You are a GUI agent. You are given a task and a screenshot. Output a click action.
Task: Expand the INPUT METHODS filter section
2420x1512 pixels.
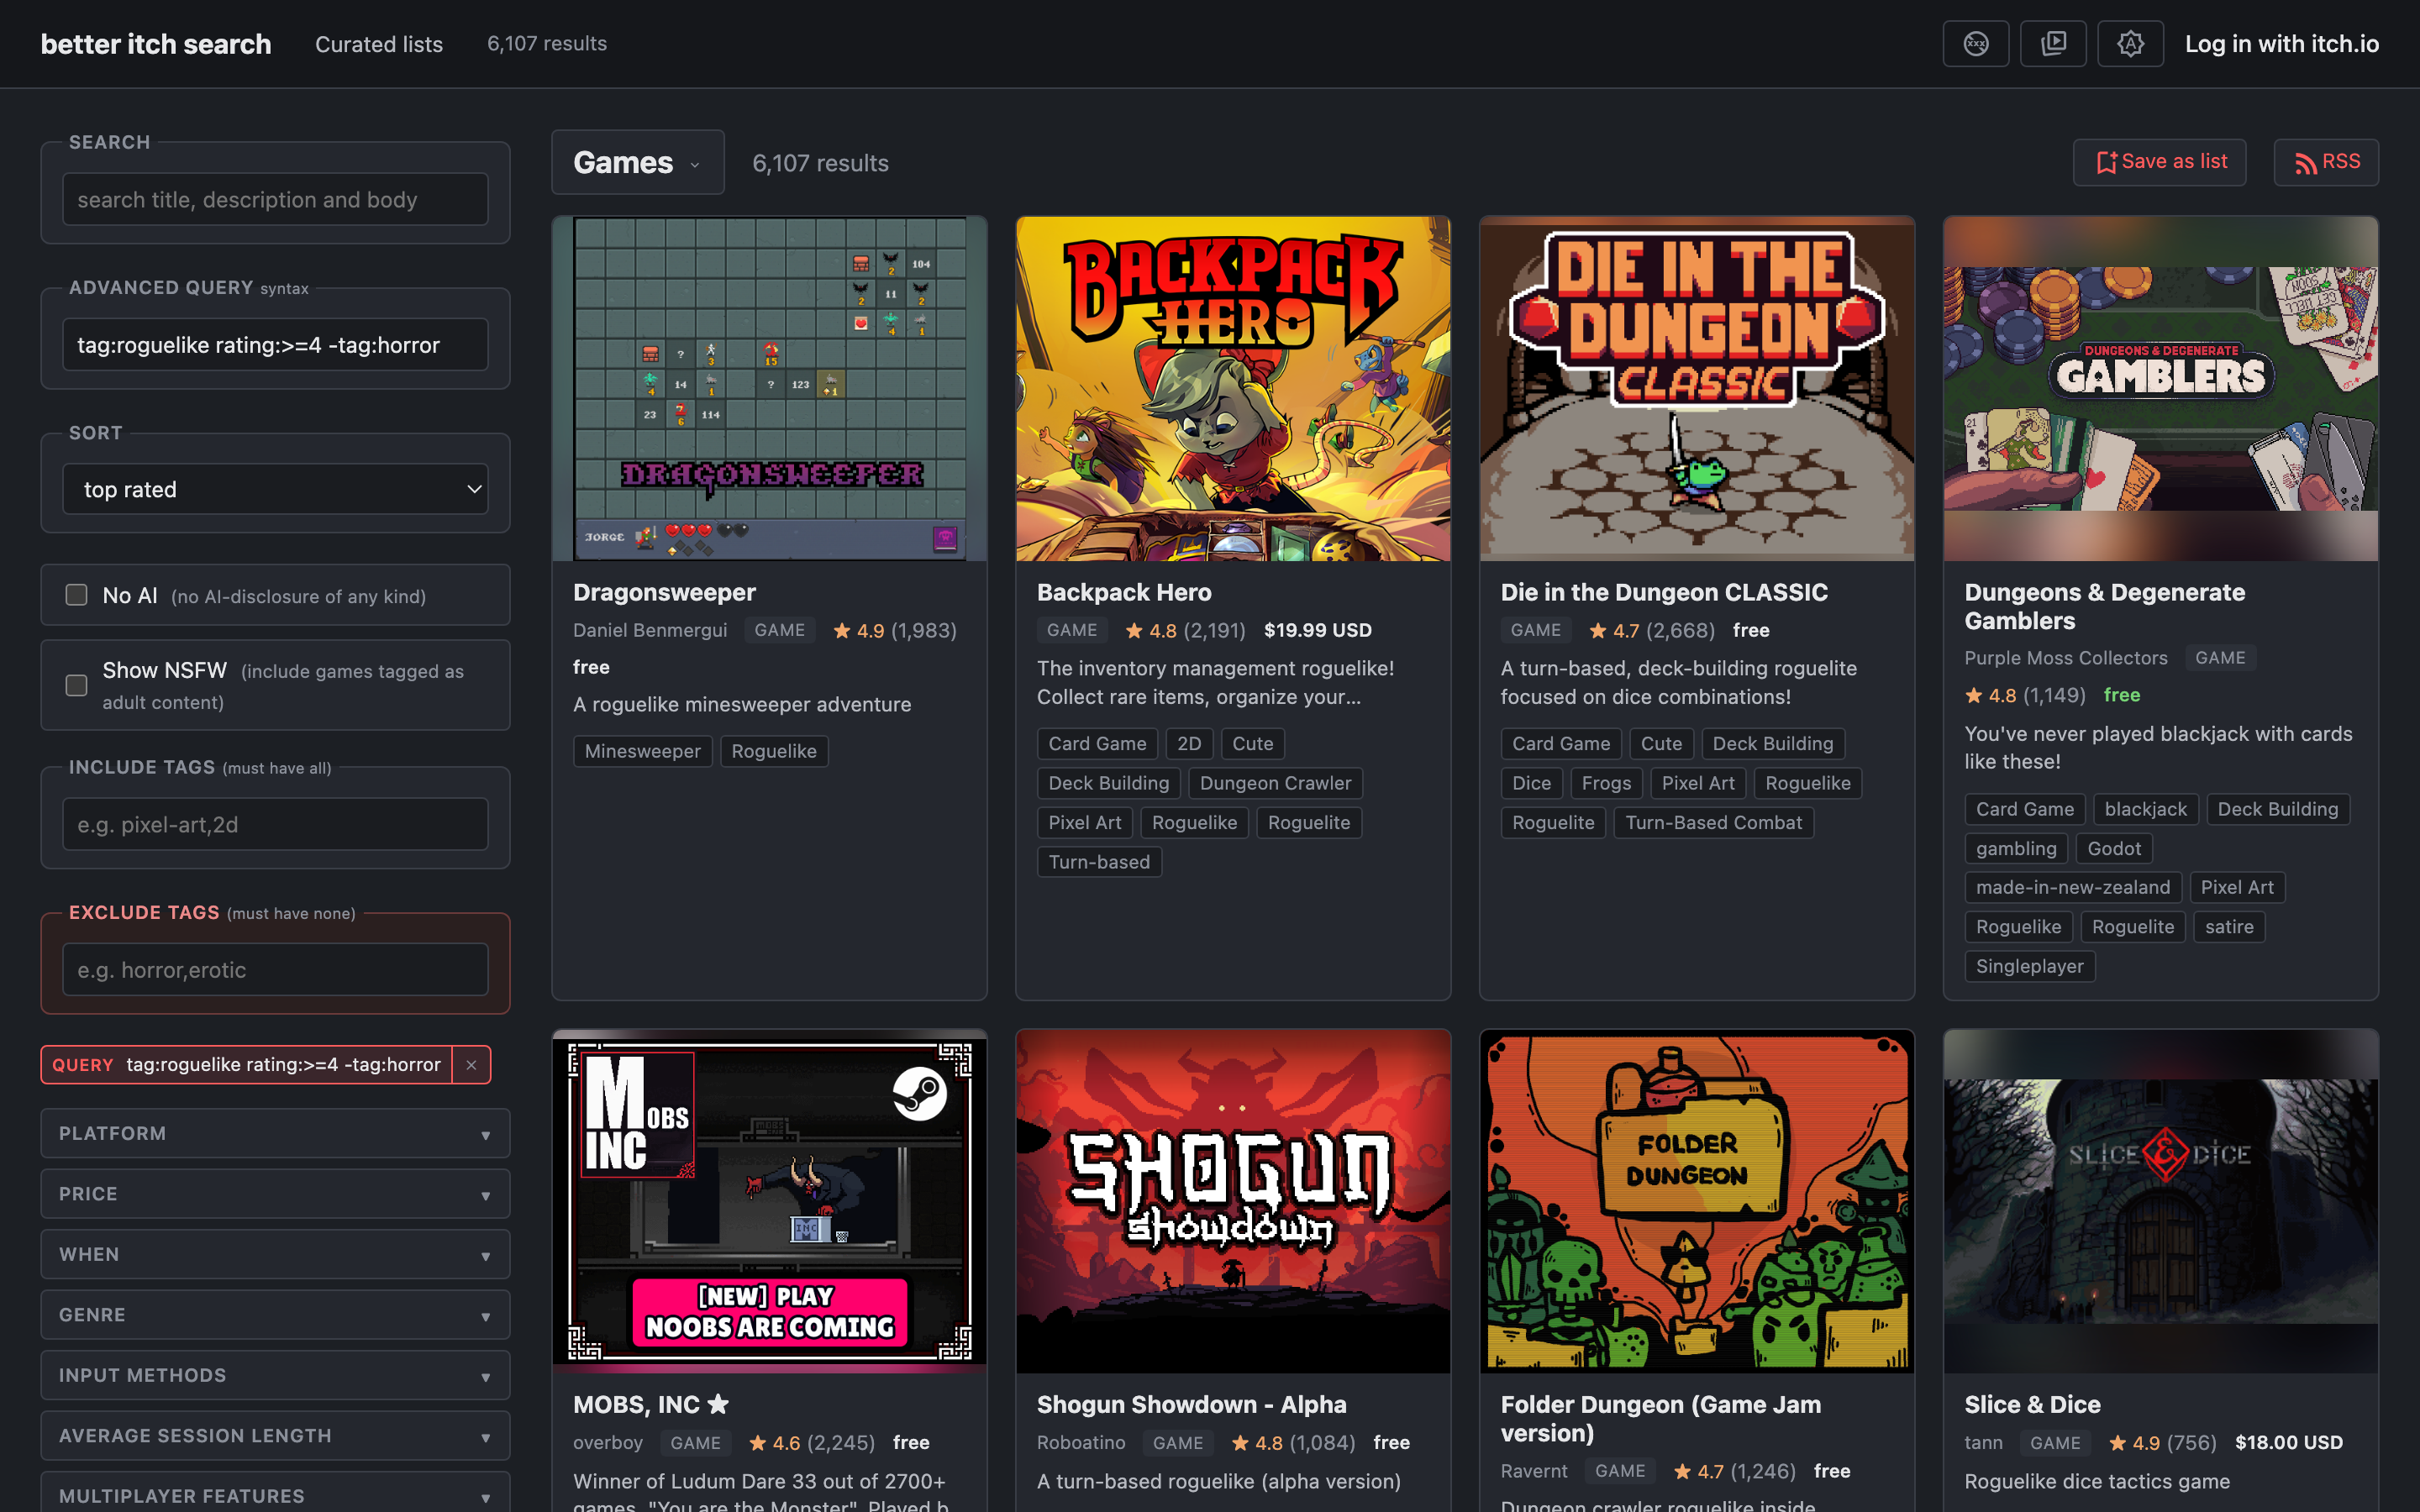[275, 1375]
